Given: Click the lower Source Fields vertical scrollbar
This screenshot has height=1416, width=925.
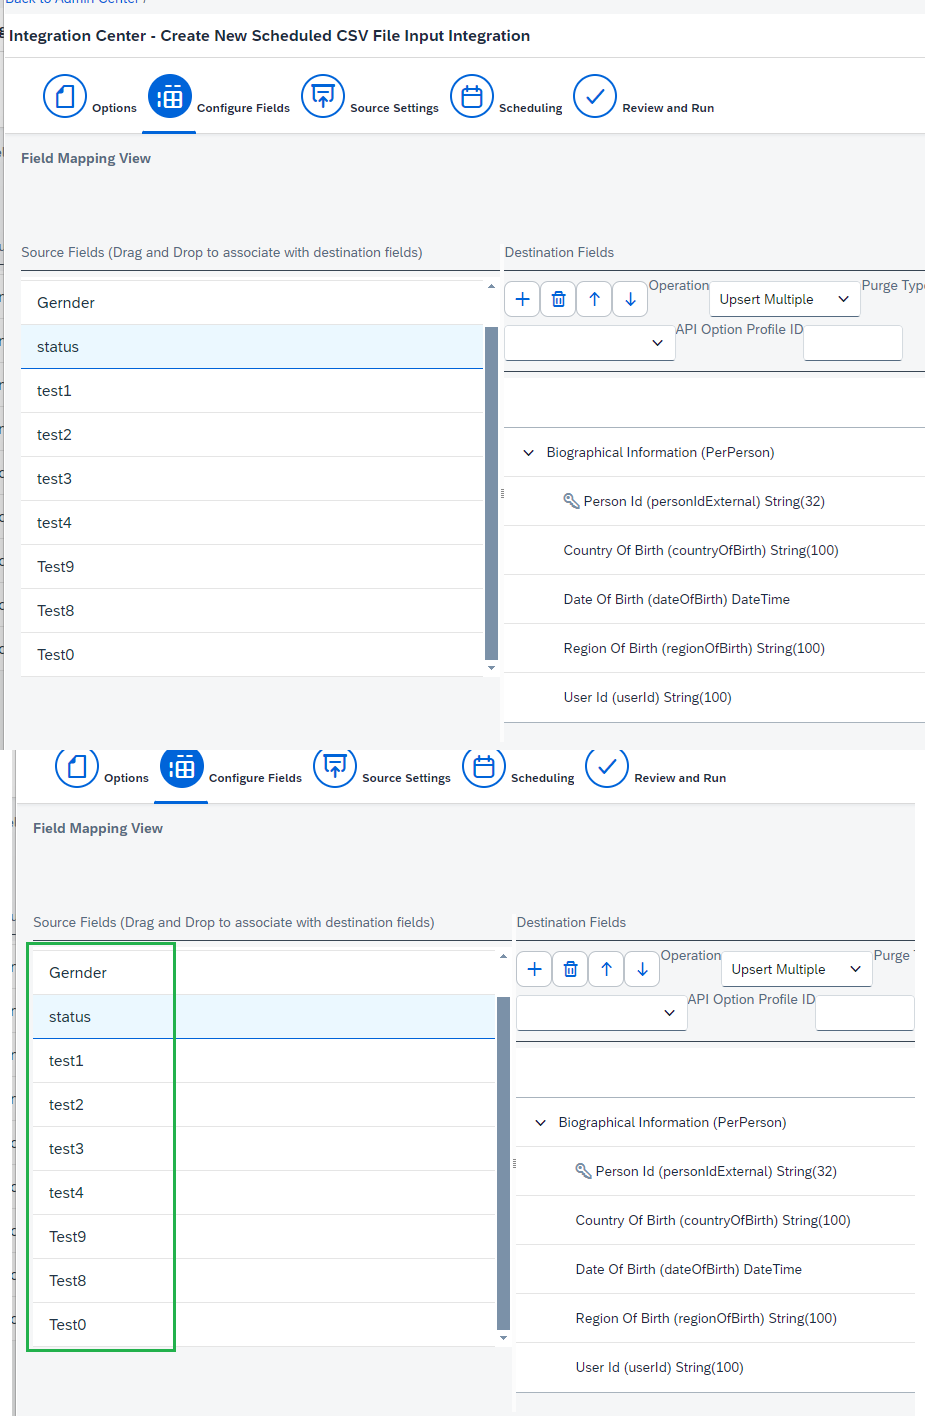Looking at the screenshot, I should click(503, 1163).
